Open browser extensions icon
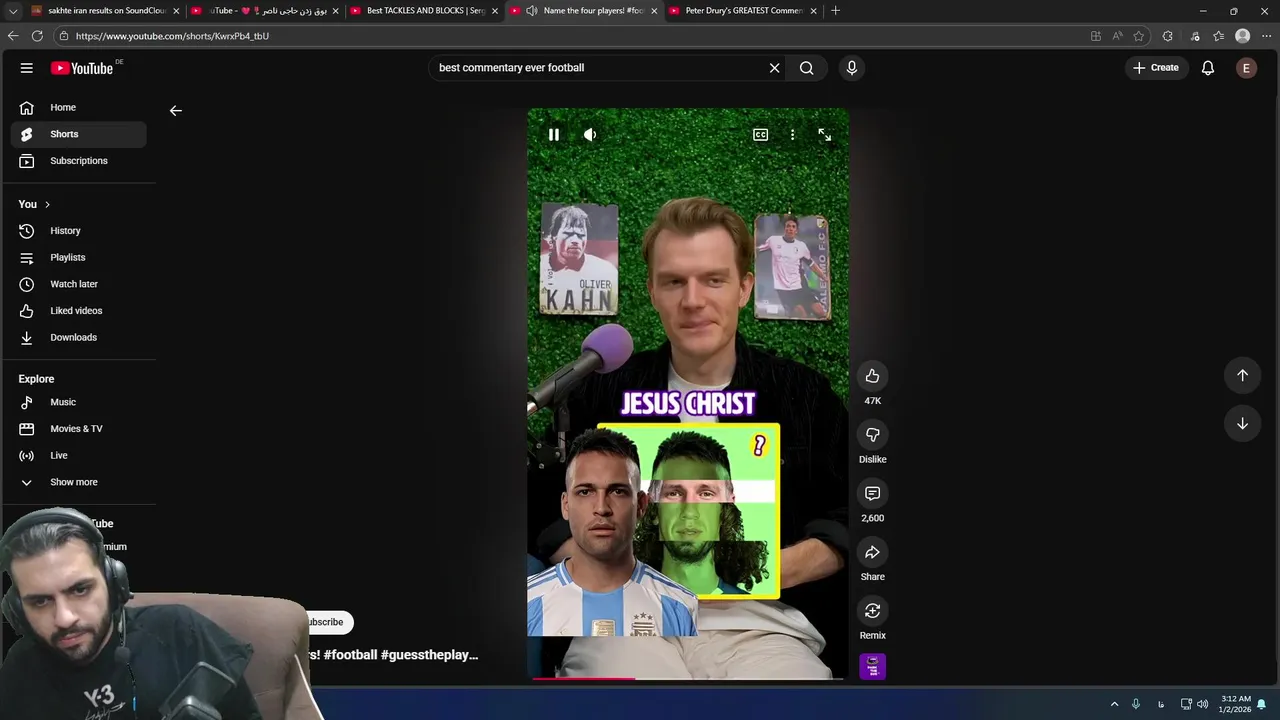The height and width of the screenshot is (720, 1280). [1168, 36]
